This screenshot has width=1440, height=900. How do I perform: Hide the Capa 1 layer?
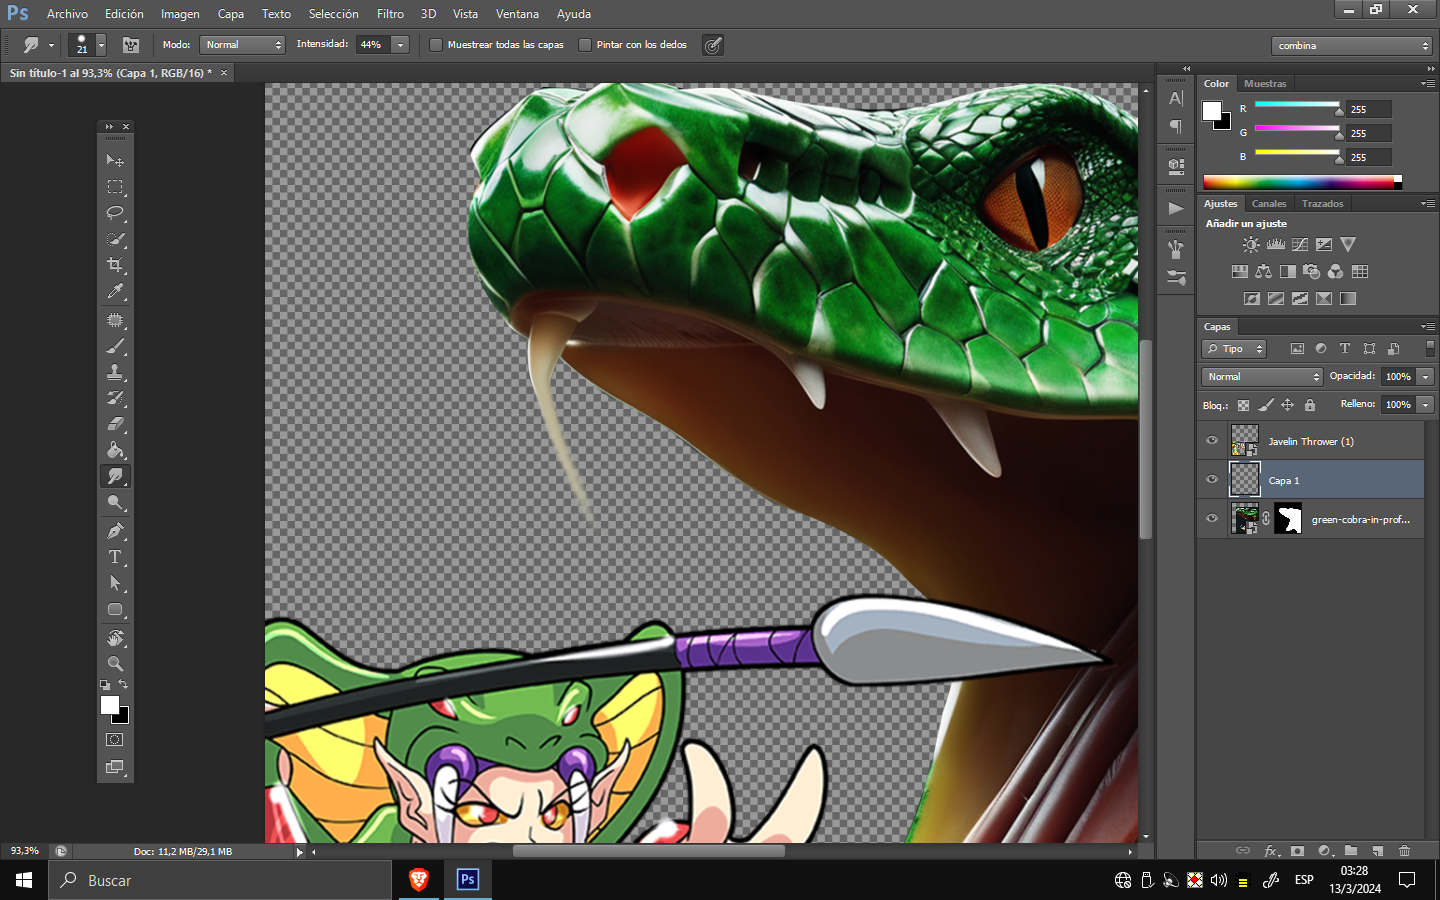(x=1212, y=480)
